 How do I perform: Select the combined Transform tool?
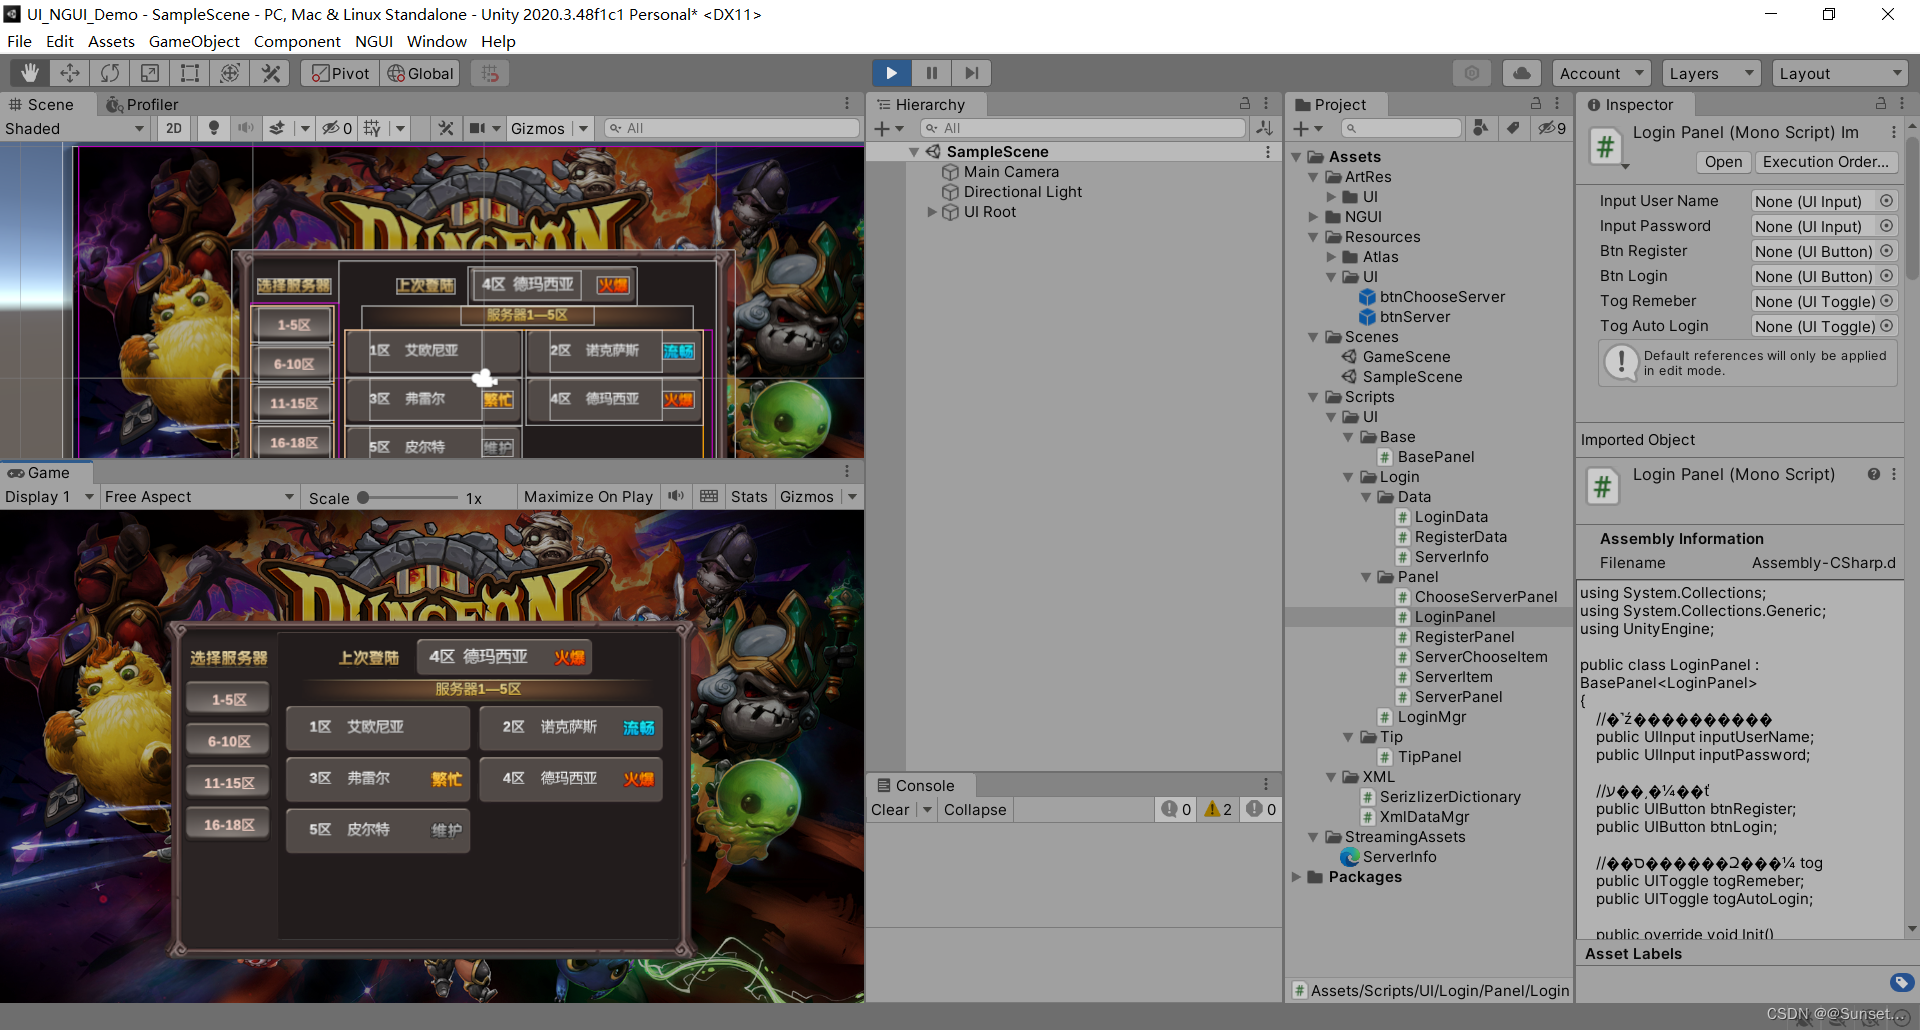click(x=230, y=73)
